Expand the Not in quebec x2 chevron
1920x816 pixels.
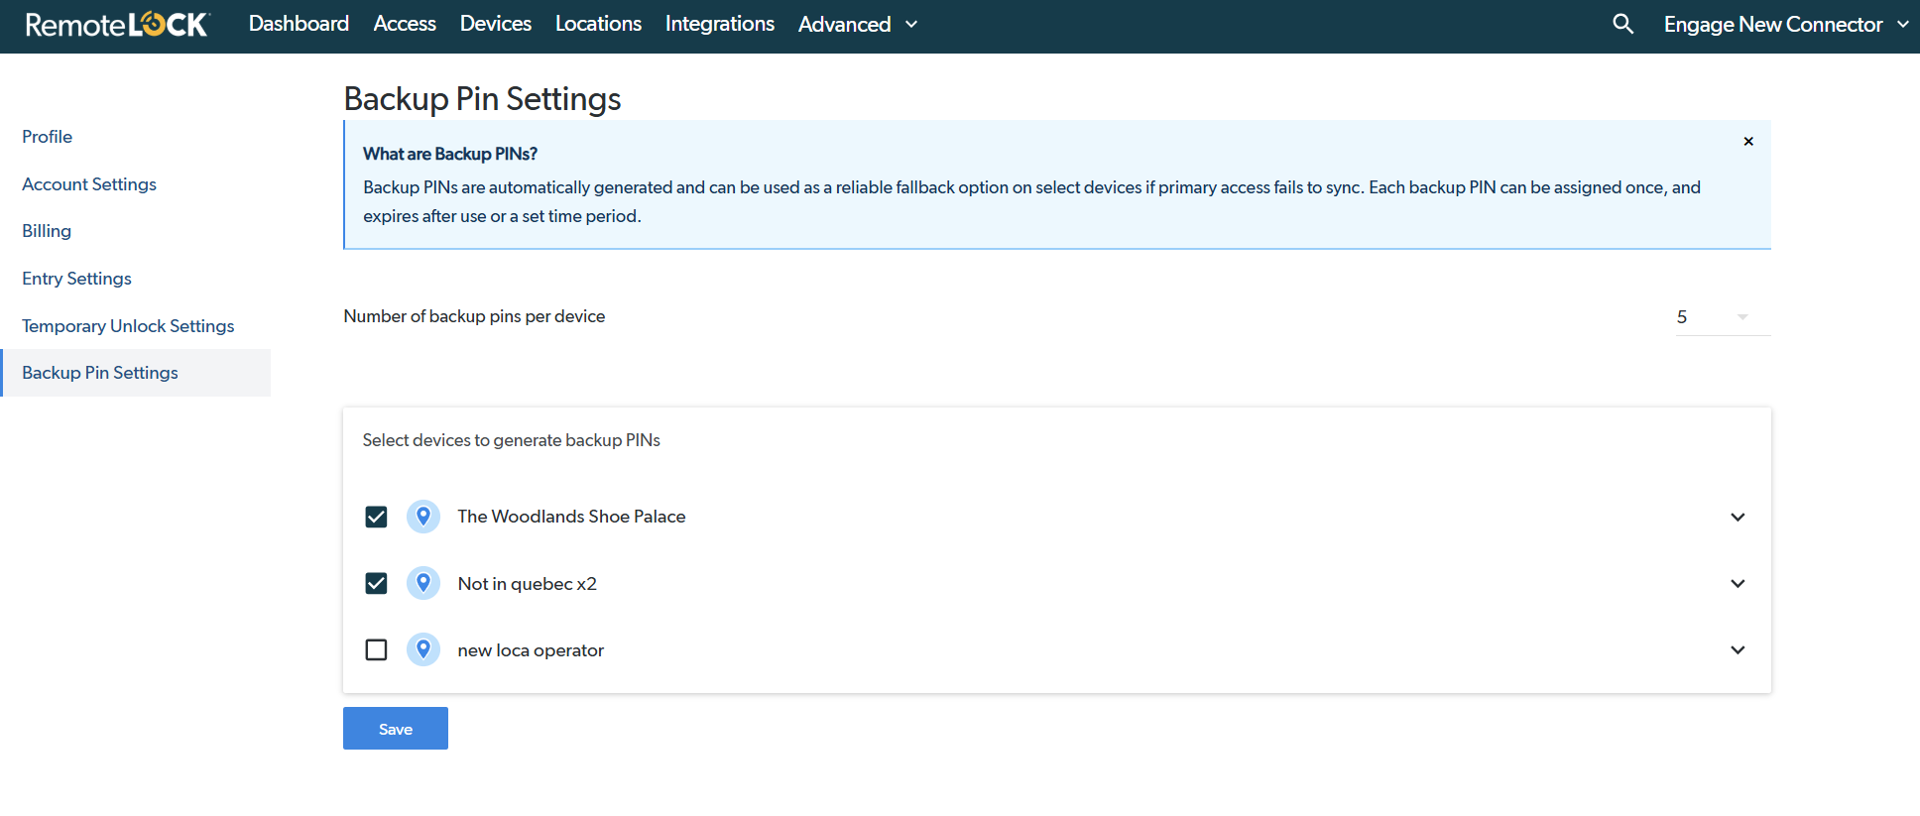coord(1738,583)
